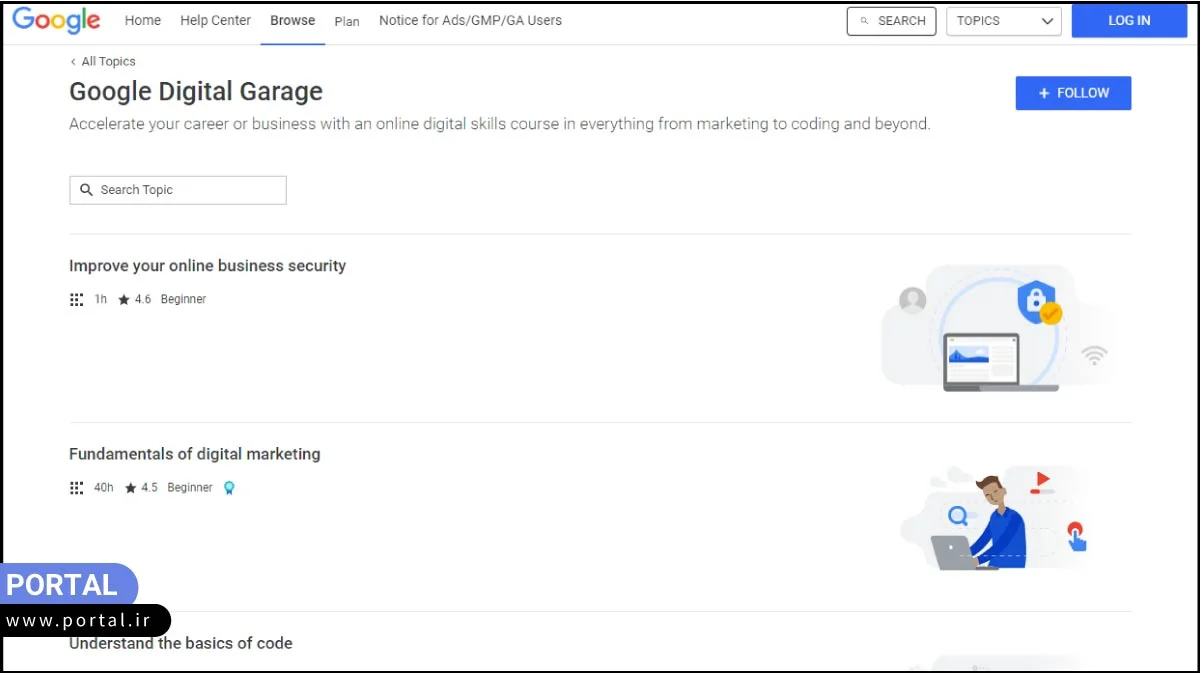Click the back chevron before All Topics
The image size is (1200, 673).
pos(71,61)
